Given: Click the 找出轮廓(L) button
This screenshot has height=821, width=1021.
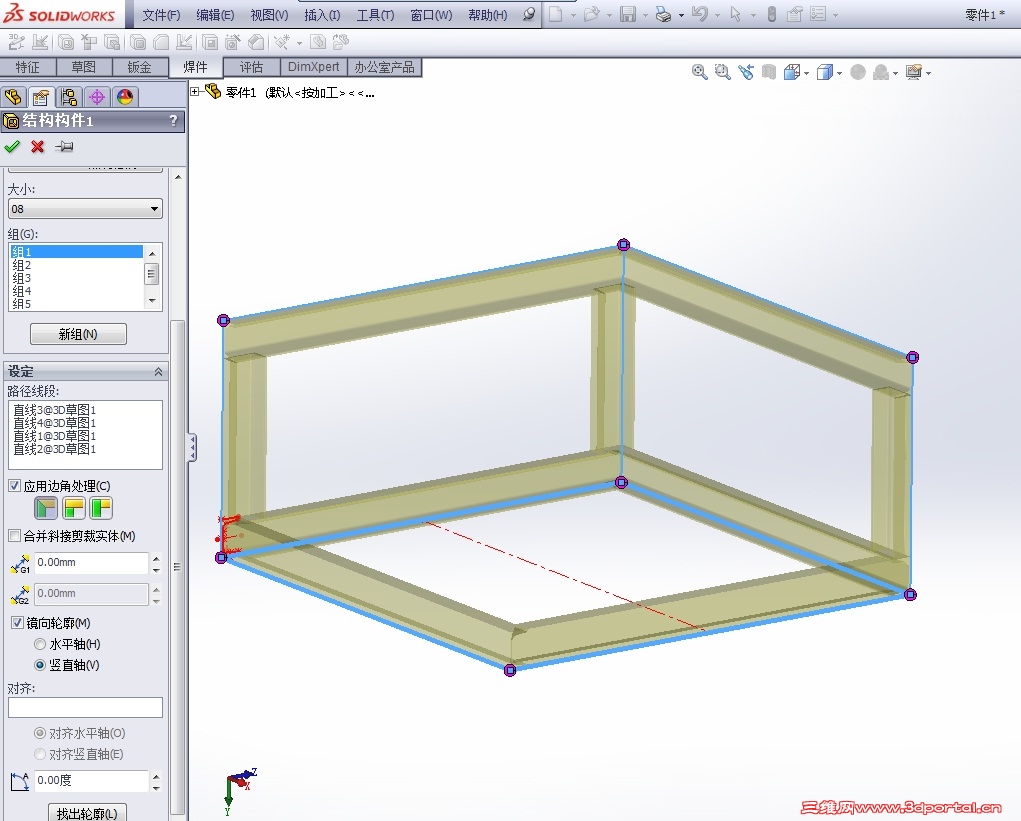Looking at the screenshot, I should [x=87, y=813].
